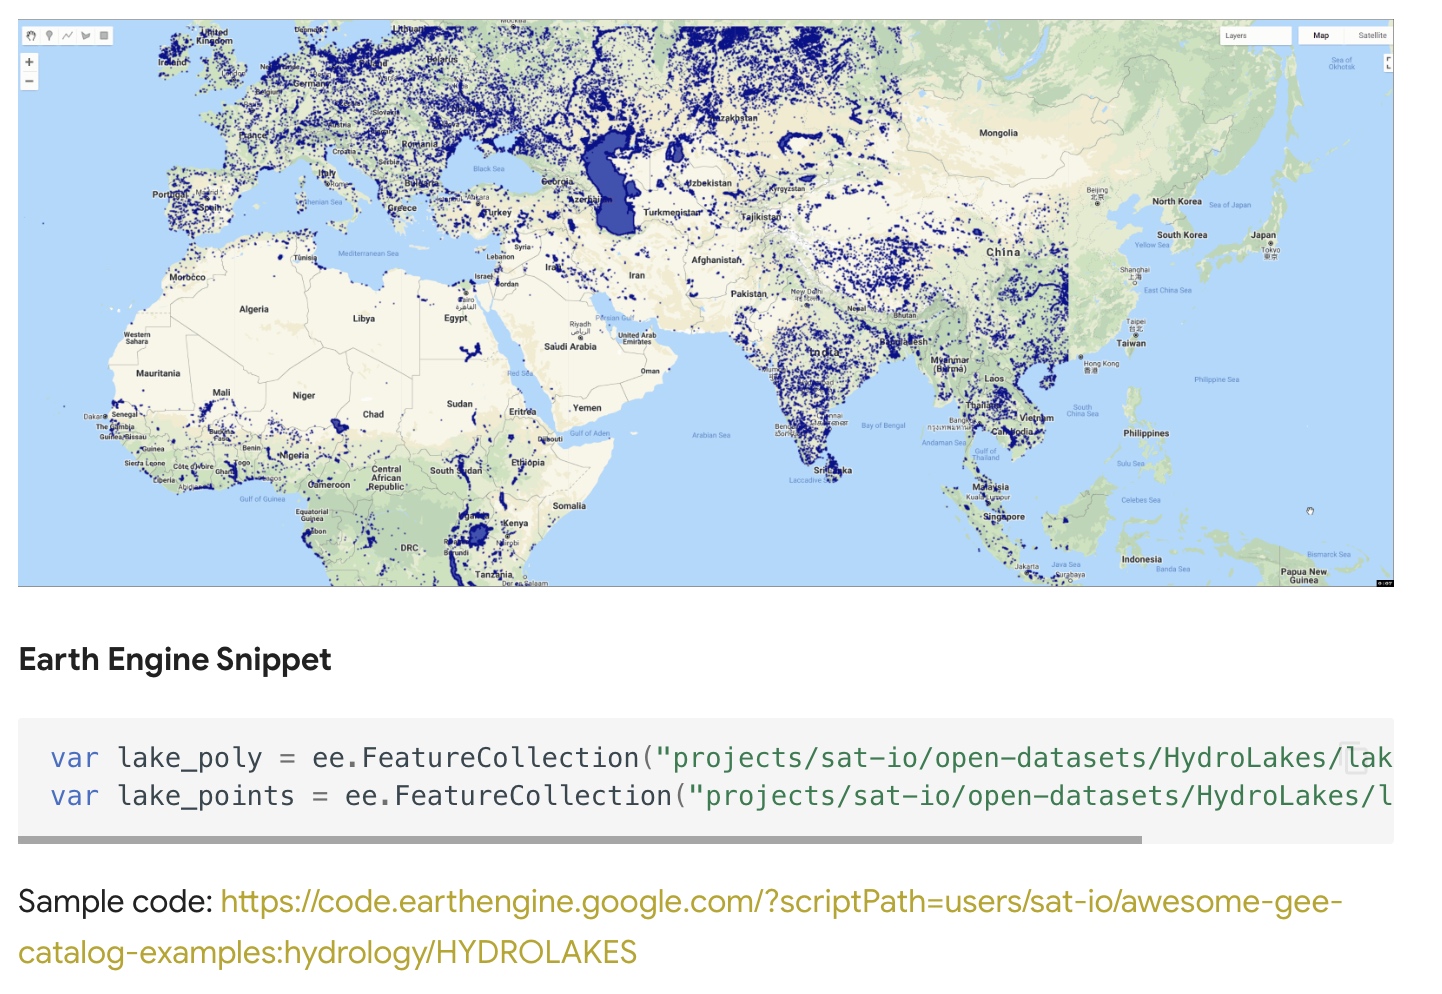The image size is (1442, 994).
Task: Click the fullscreen icon in the map corner
Action: pos(1389,64)
